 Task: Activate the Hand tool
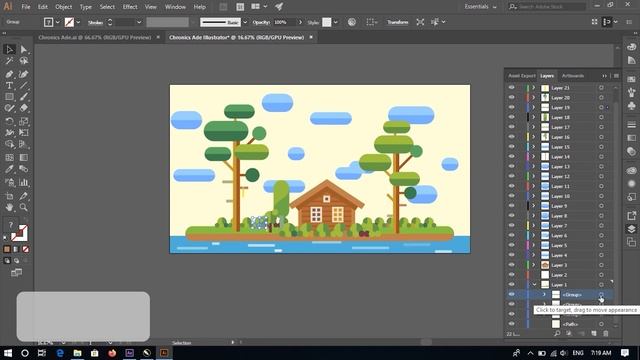[9, 208]
